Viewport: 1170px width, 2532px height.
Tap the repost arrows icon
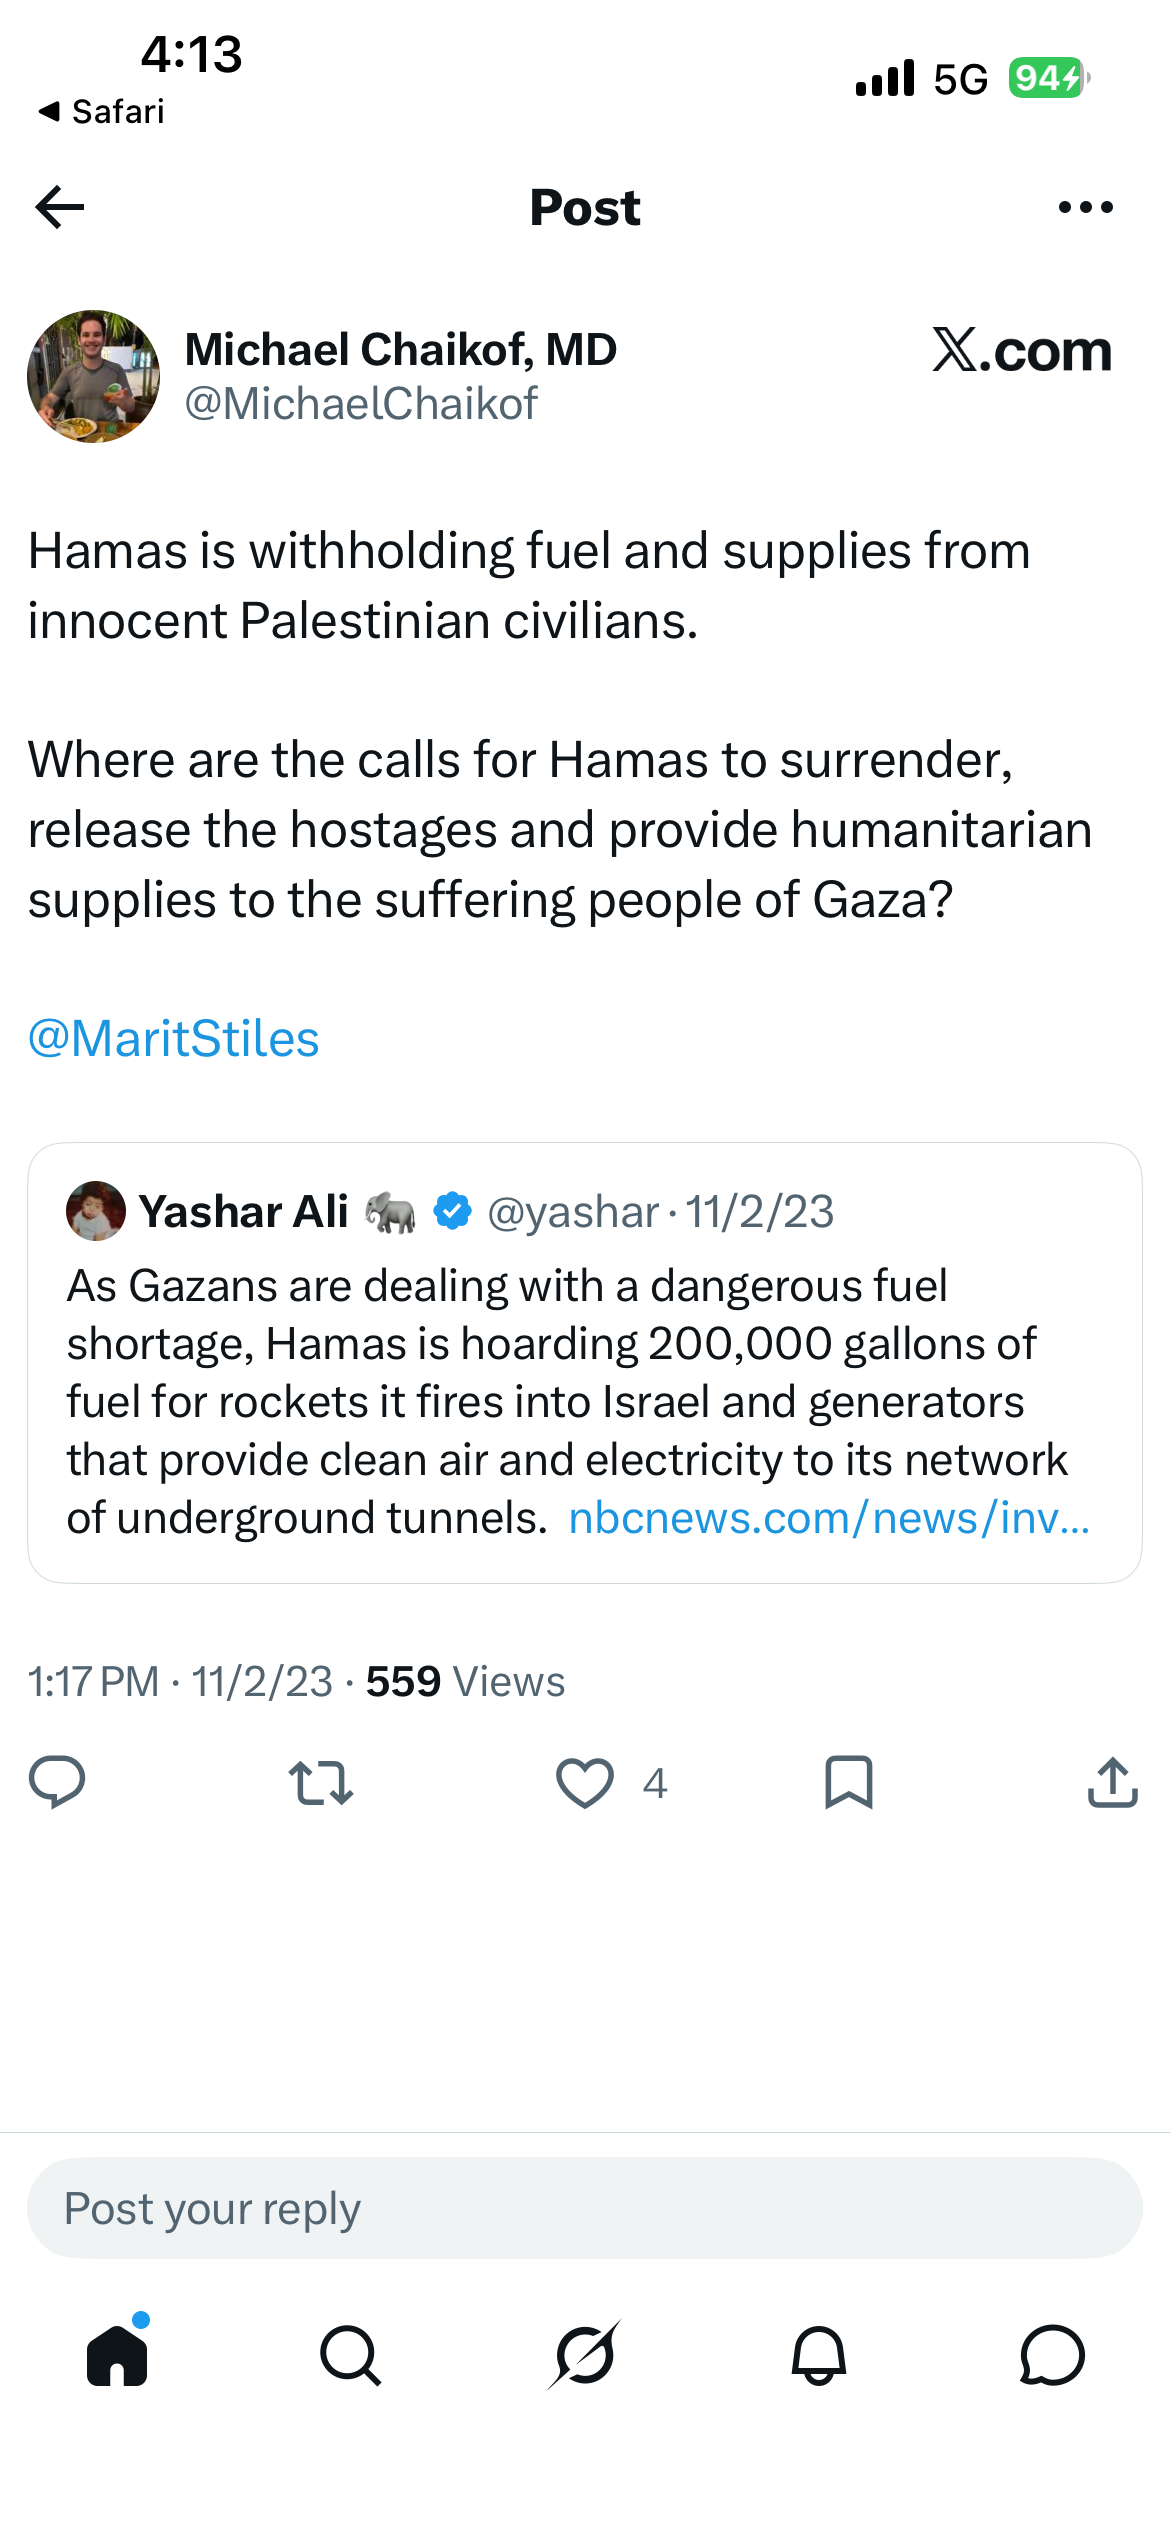point(321,1783)
